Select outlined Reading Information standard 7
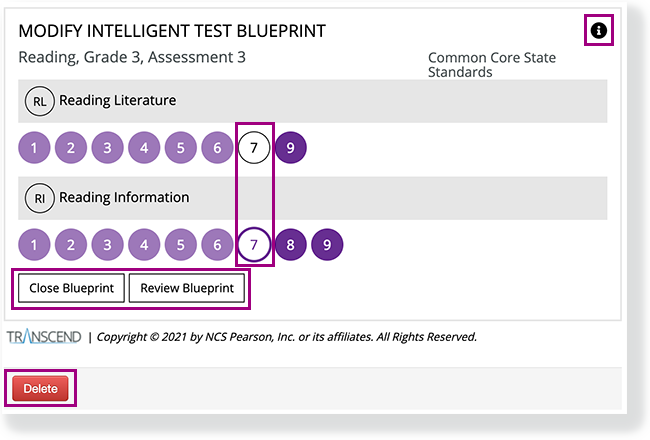Screen dimensions: 650x440 254,245
